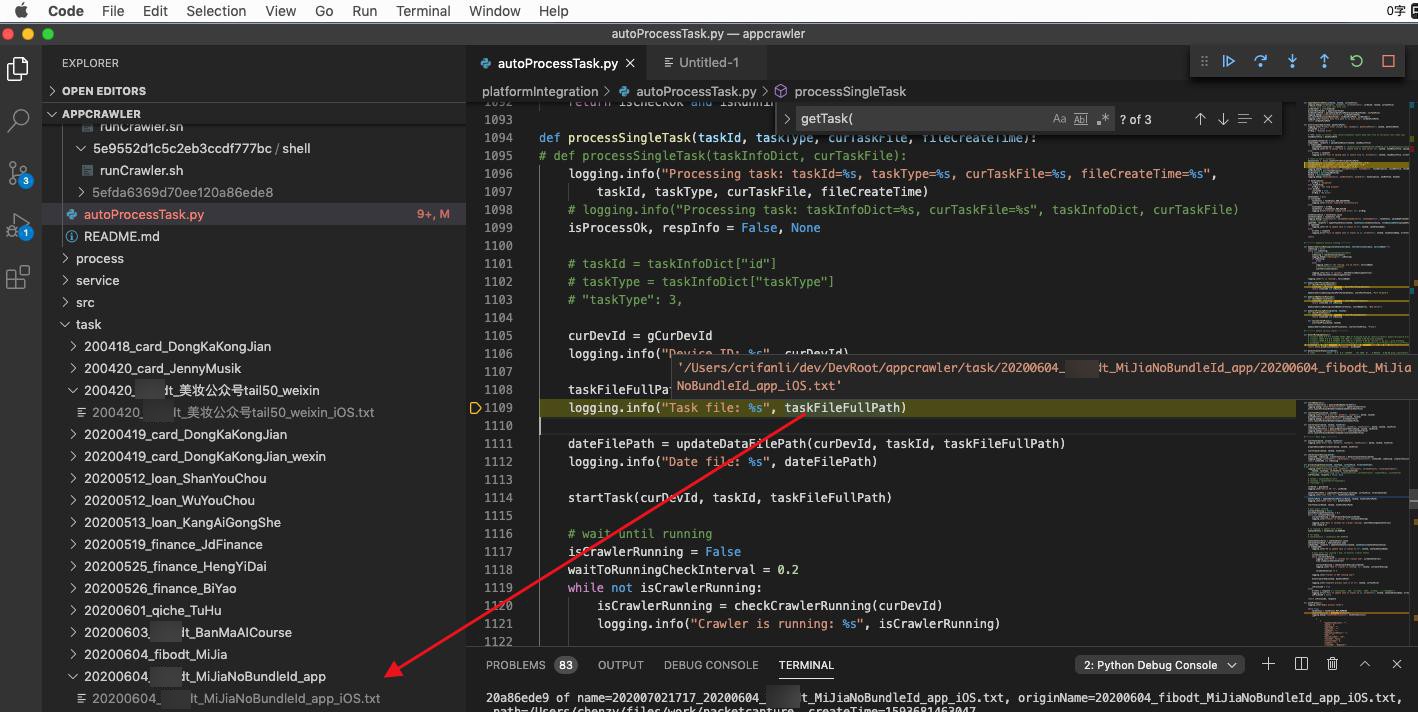Image resolution: width=1418 pixels, height=712 pixels.
Task: Restart the debug session
Action: pyautogui.click(x=1356, y=61)
